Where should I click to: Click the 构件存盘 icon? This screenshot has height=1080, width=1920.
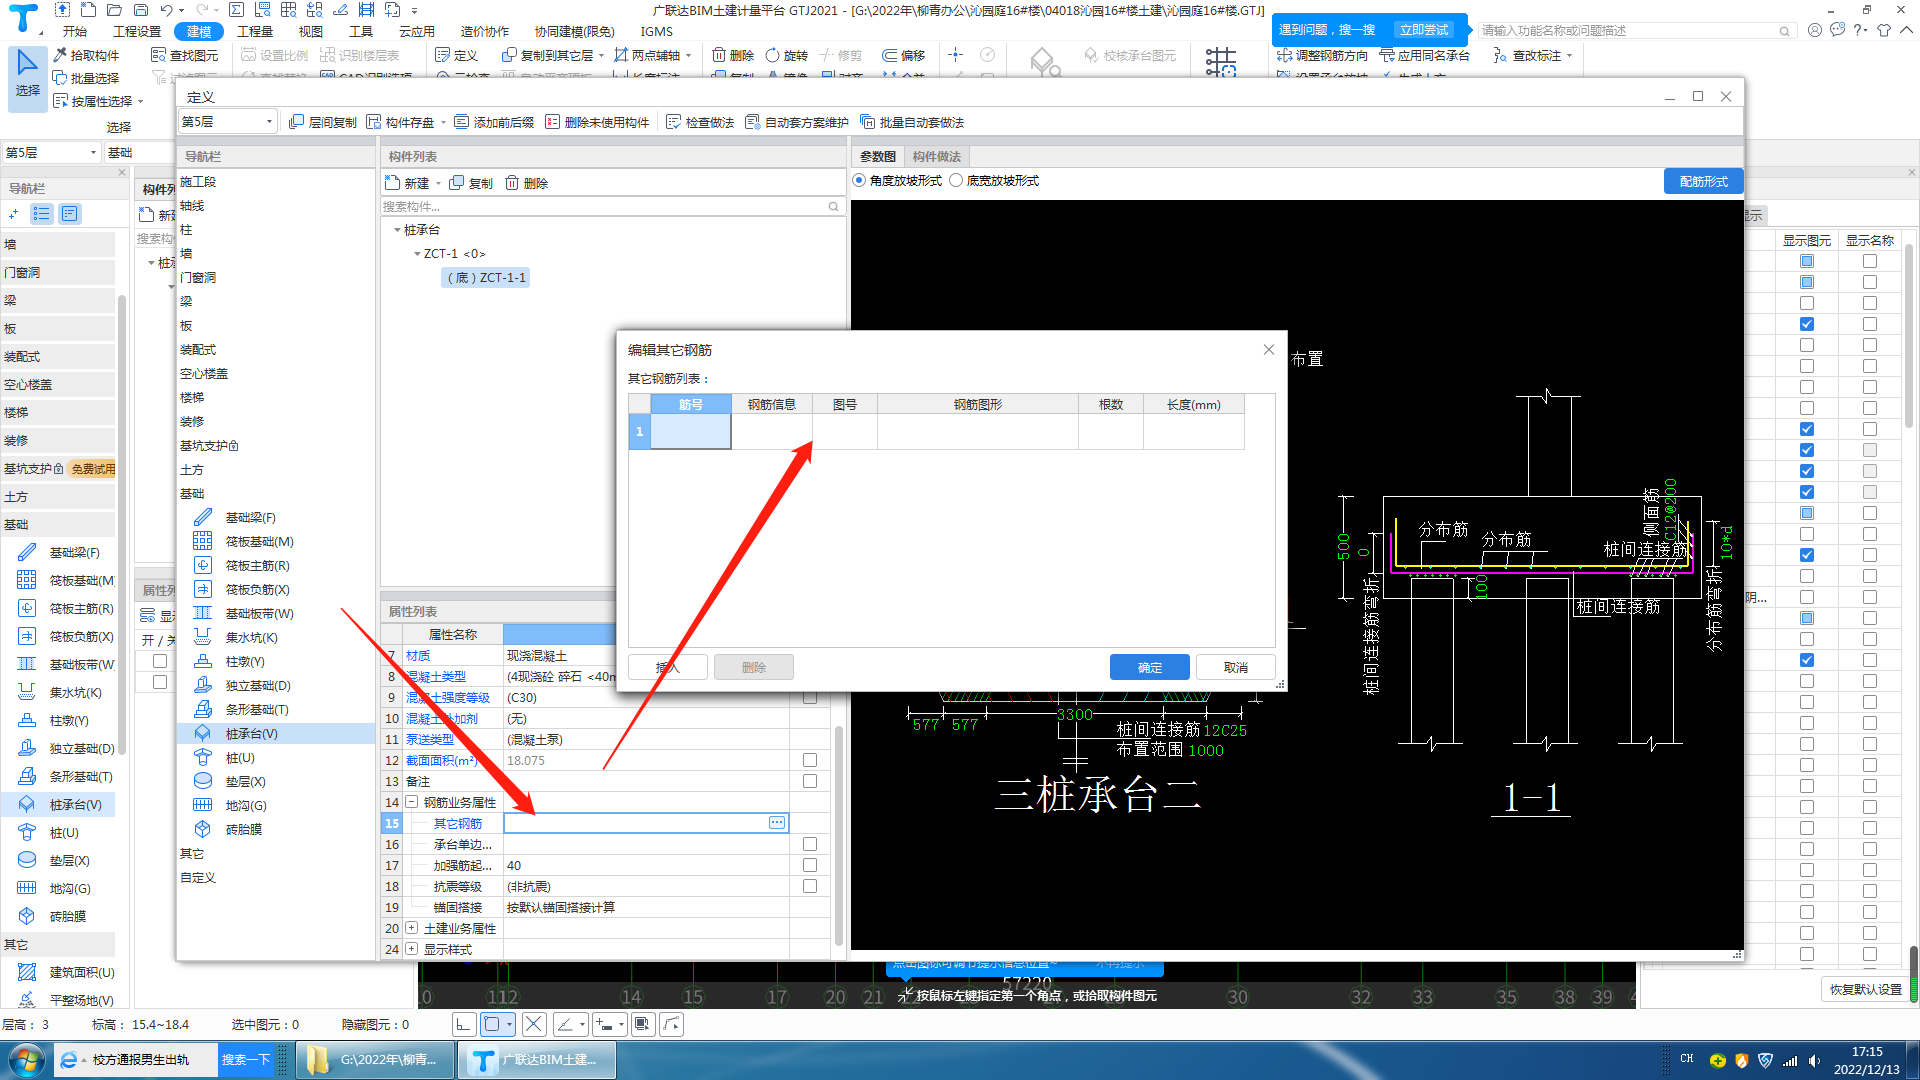pyautogui.click(x=373, y=122)
